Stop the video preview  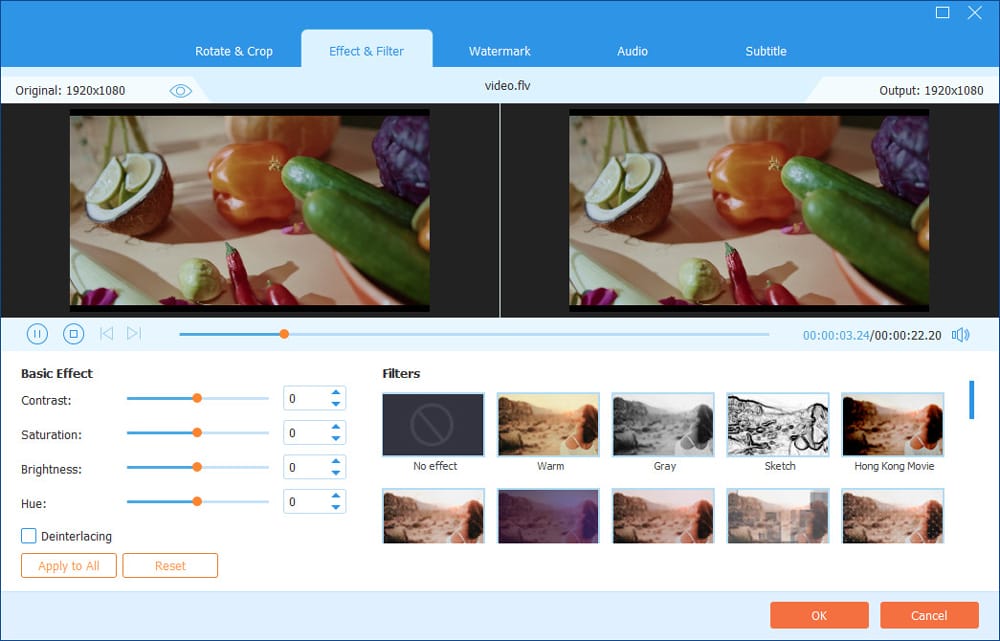pos(73,333)
